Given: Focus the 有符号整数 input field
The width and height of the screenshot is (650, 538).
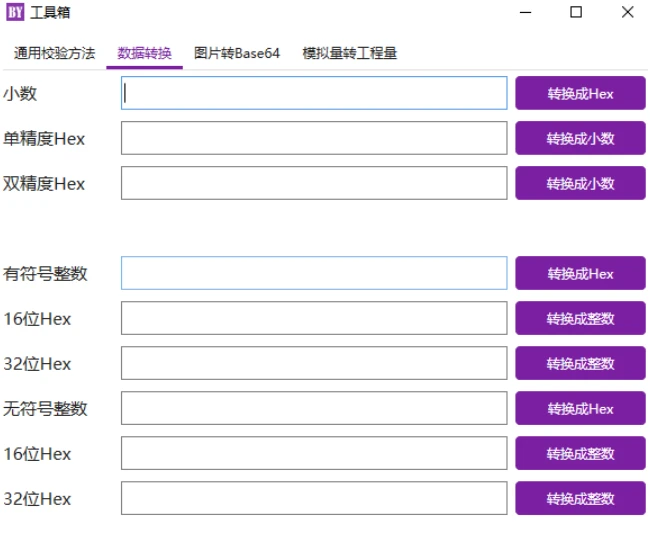Looking at the screenshot, I should (314, 273).
